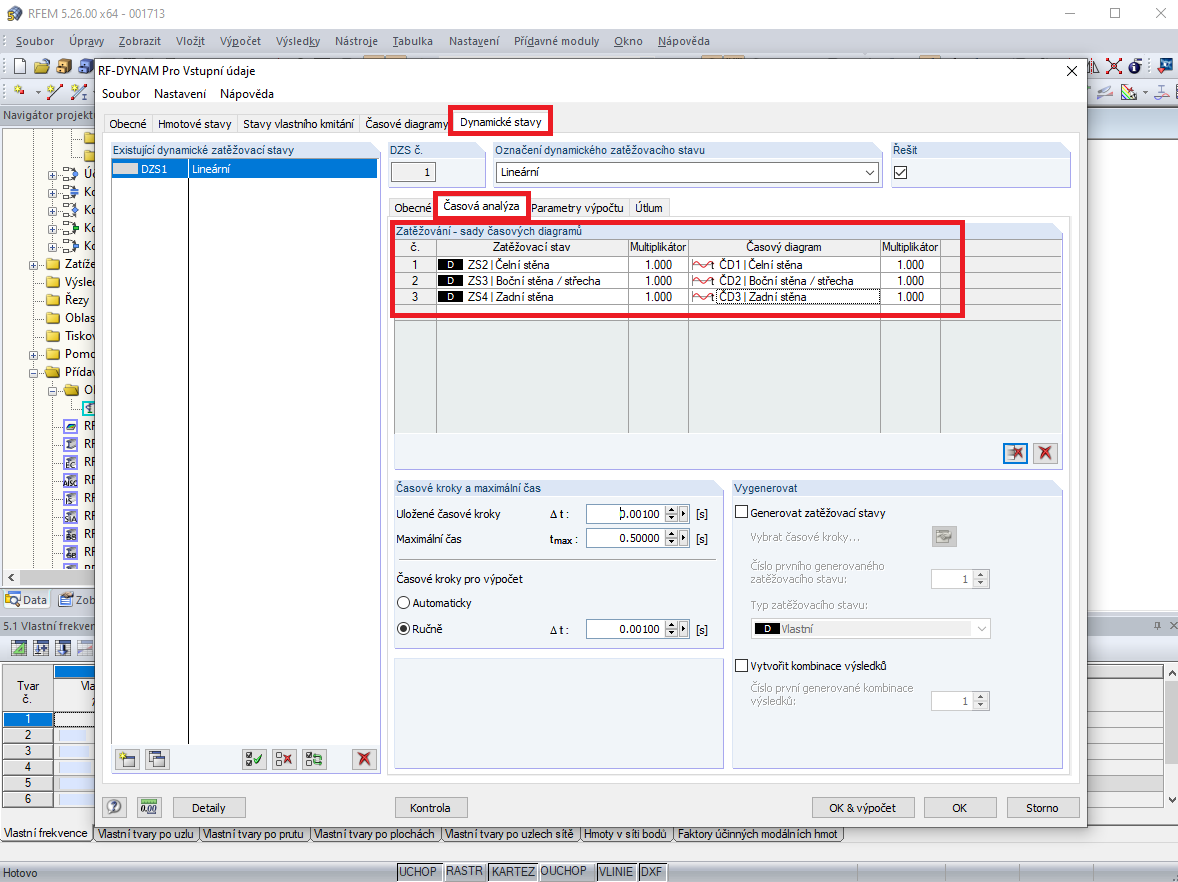Click the units and decimal places icon
Screen dimensions: 1178x882
point(149,808)
